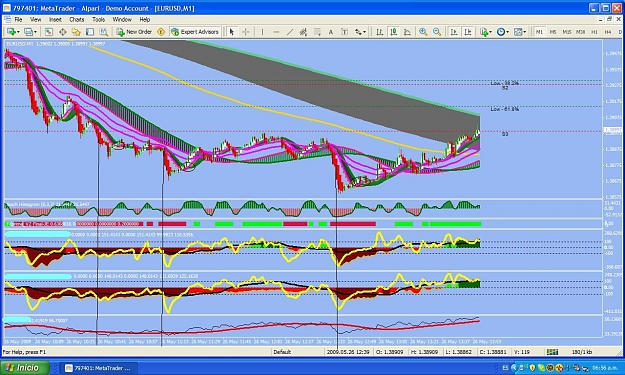Select the Text 'A' drawing tool
Viewport: 625px width, 375px height.
pyautogui.click(x=330, y=32)
